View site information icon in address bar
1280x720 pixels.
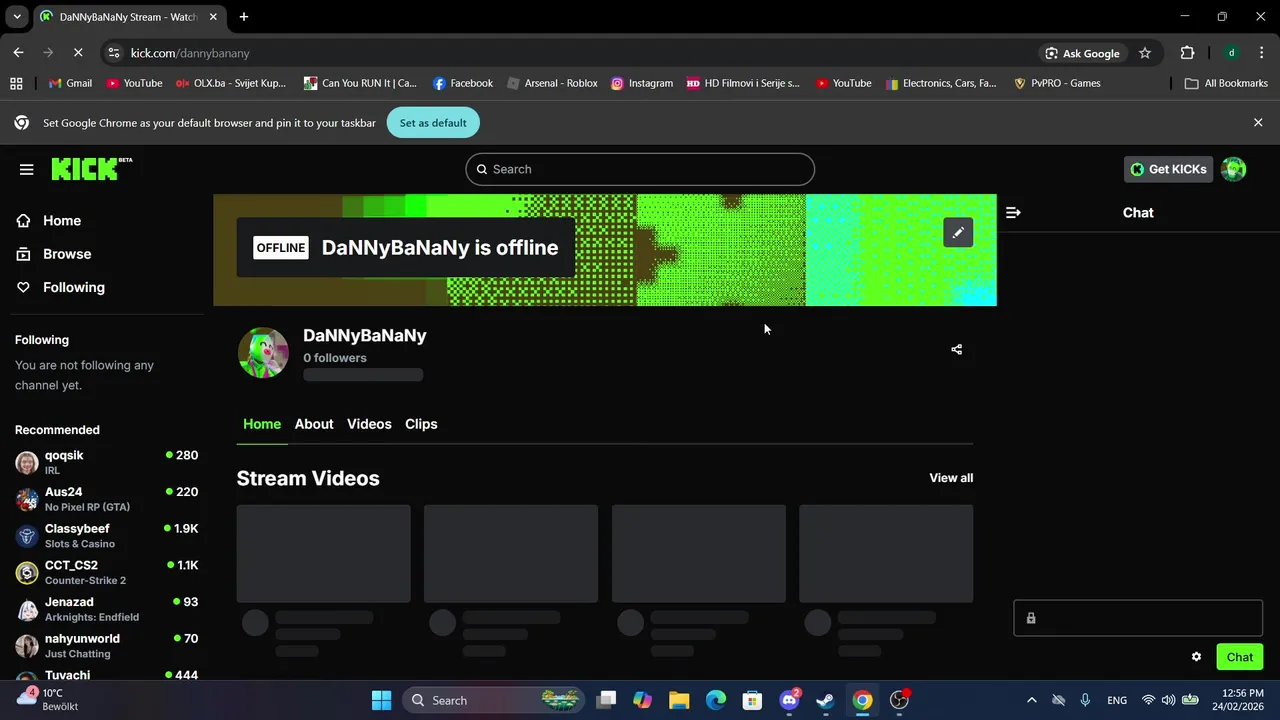pos(114,53)
